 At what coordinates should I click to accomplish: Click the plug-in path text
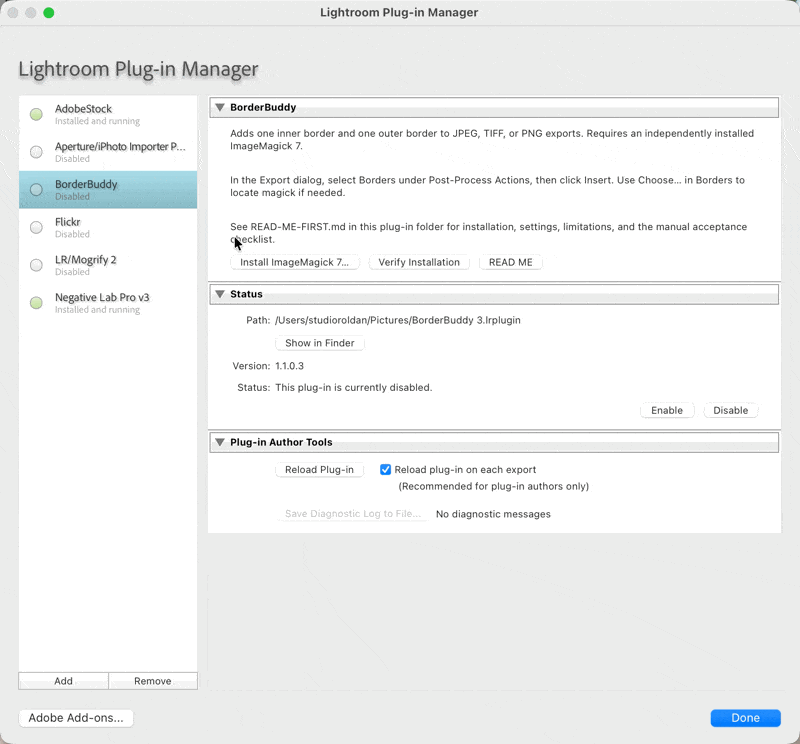398,320
